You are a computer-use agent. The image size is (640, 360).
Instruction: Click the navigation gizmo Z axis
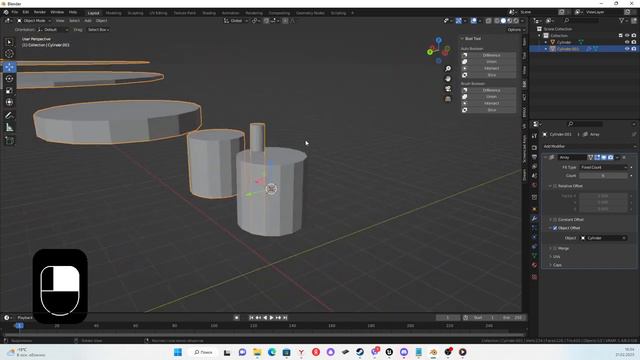(x=438, y=40)
